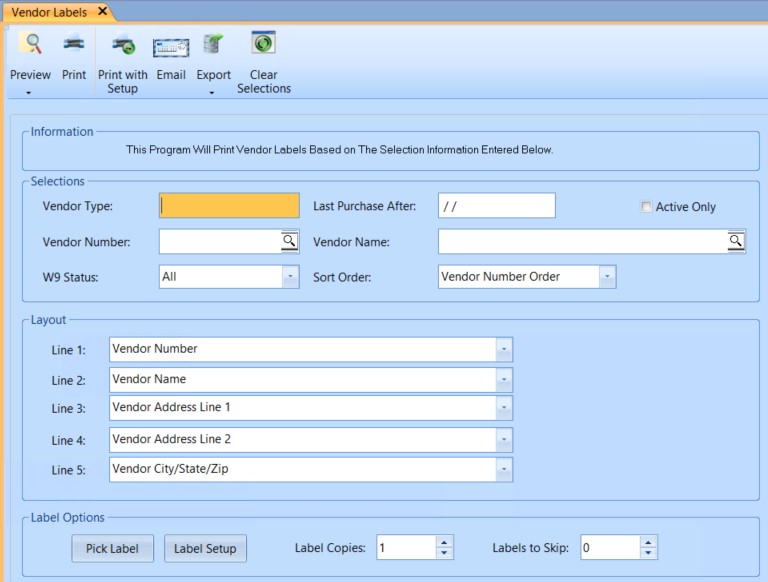
Task: Open the Line 5 layout dropdown
Action: (504, 470)
